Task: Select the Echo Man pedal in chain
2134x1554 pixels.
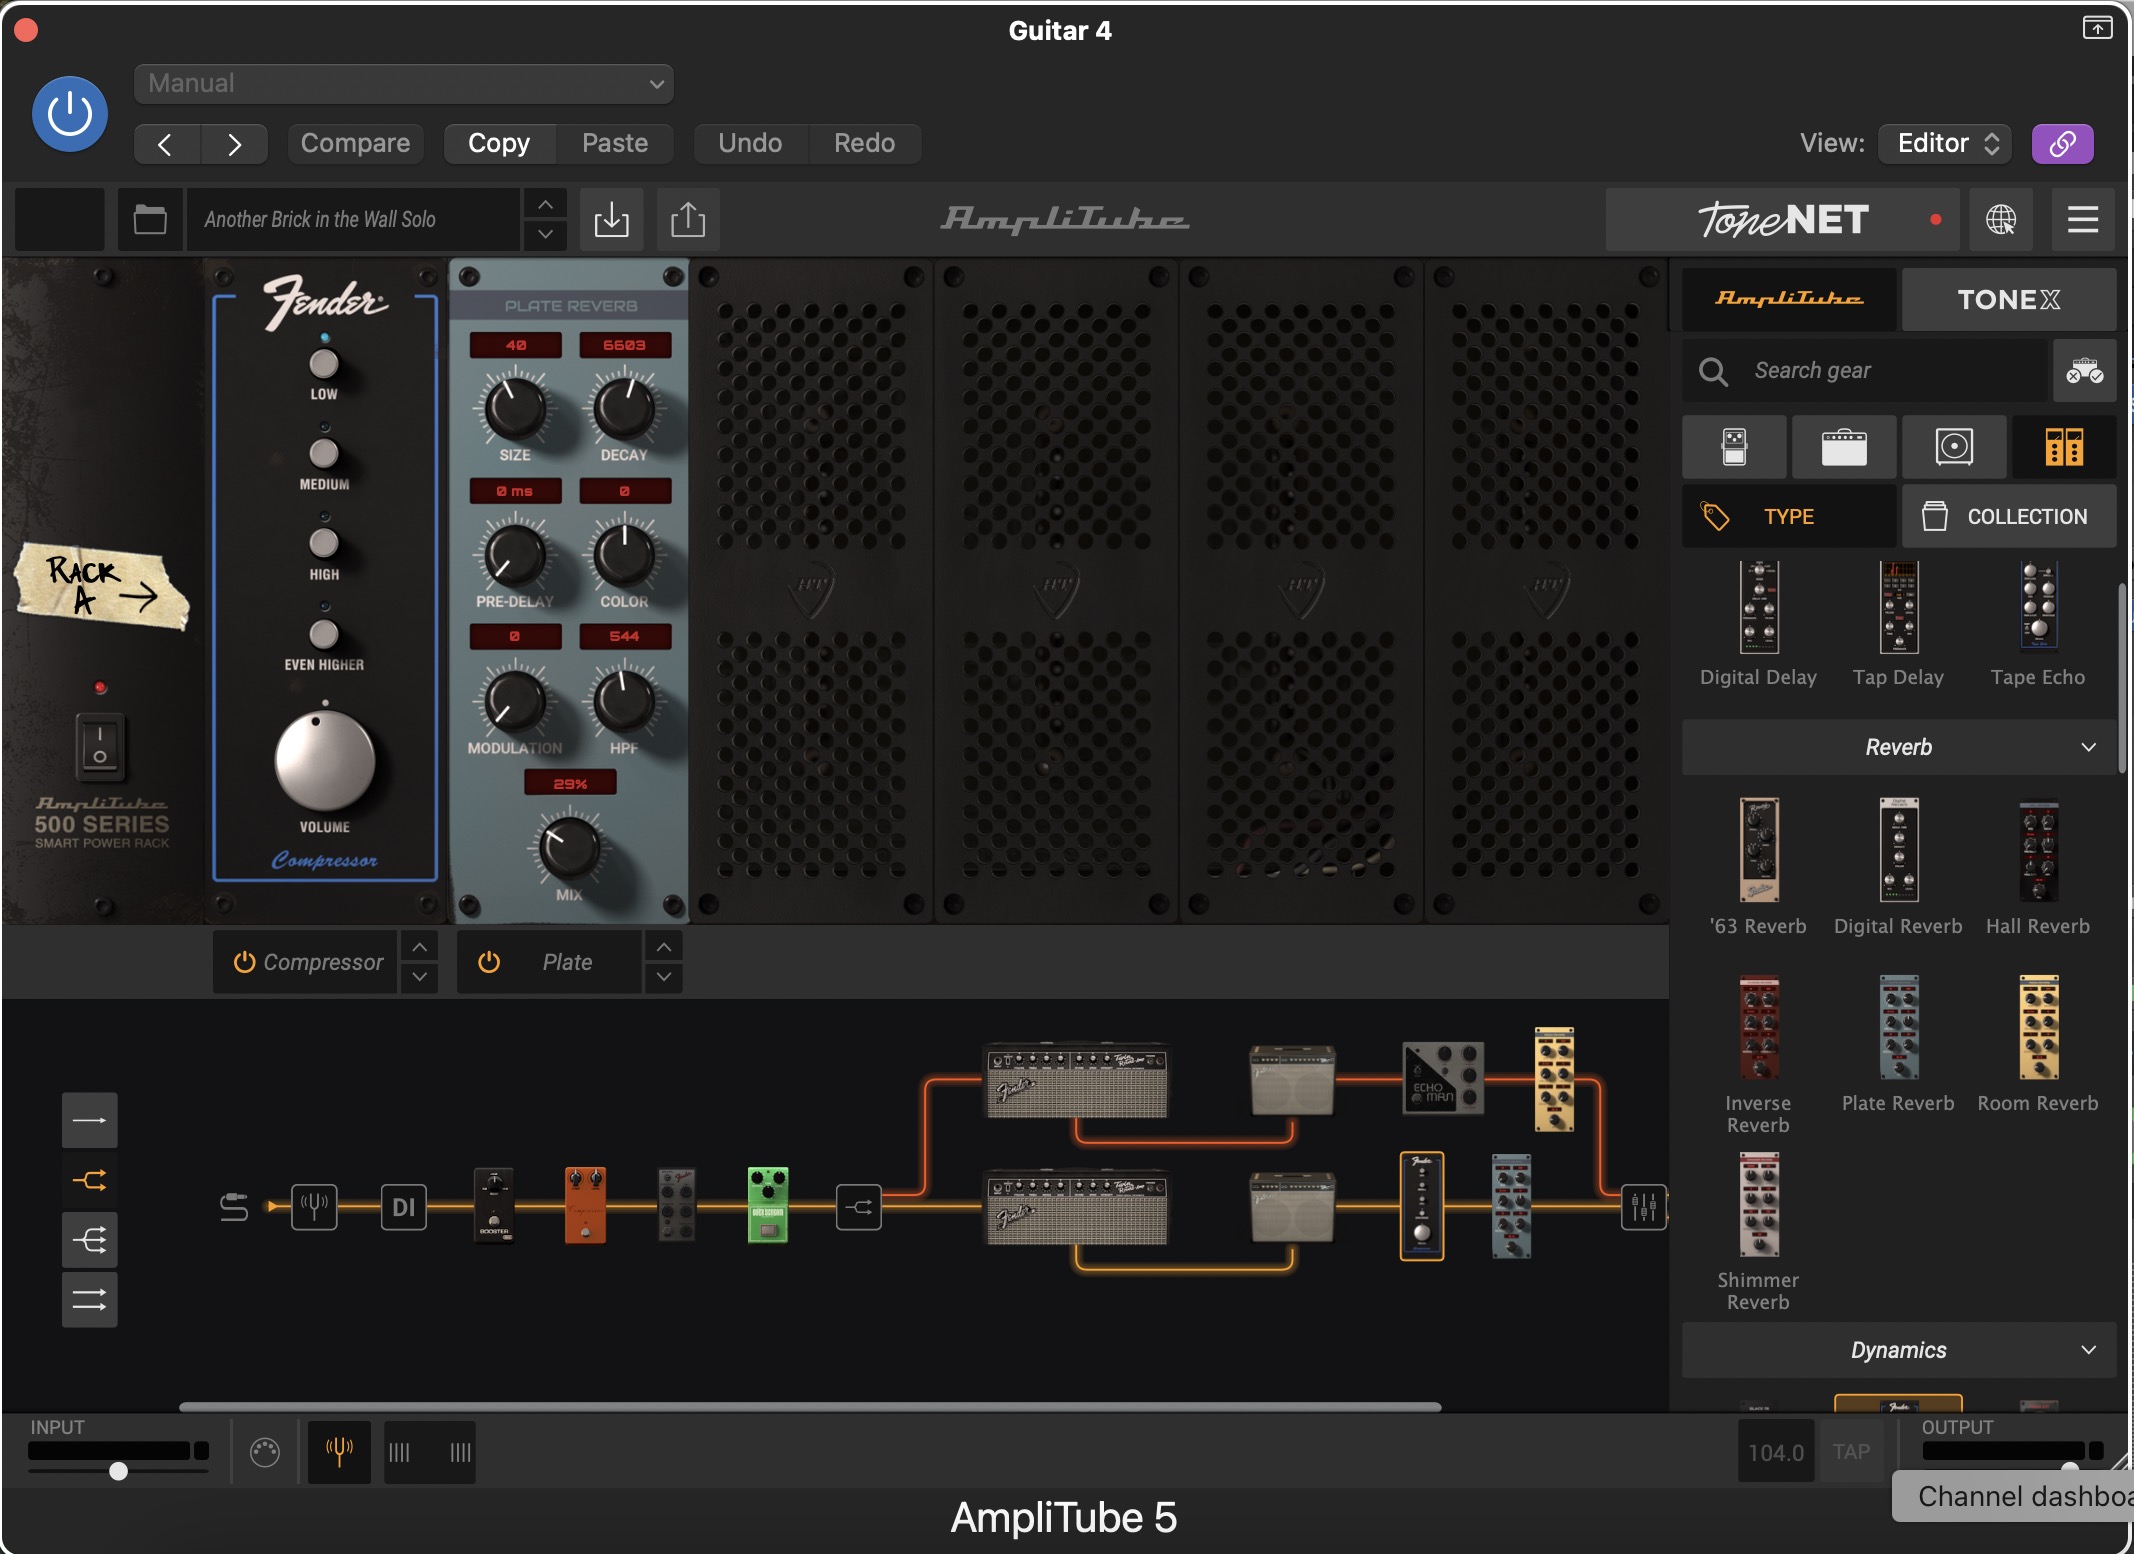Action: click(1443, 1078)
